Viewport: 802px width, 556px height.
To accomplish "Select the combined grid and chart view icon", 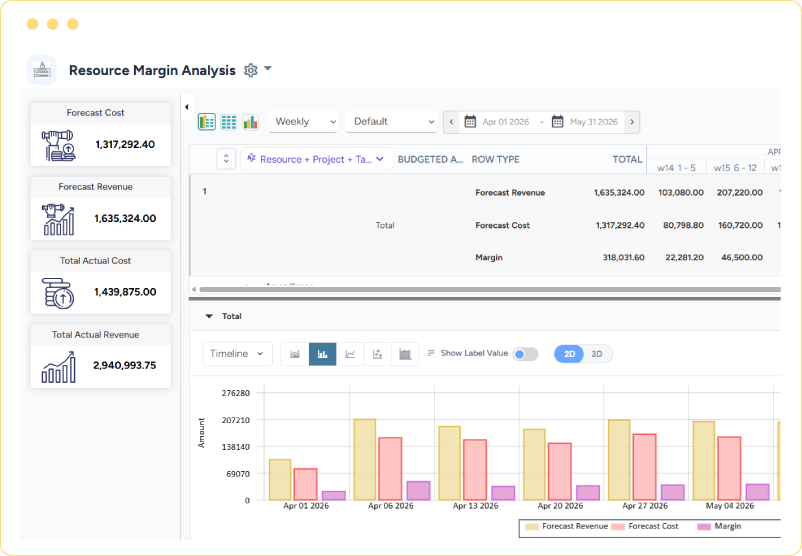I will (207, 122).
